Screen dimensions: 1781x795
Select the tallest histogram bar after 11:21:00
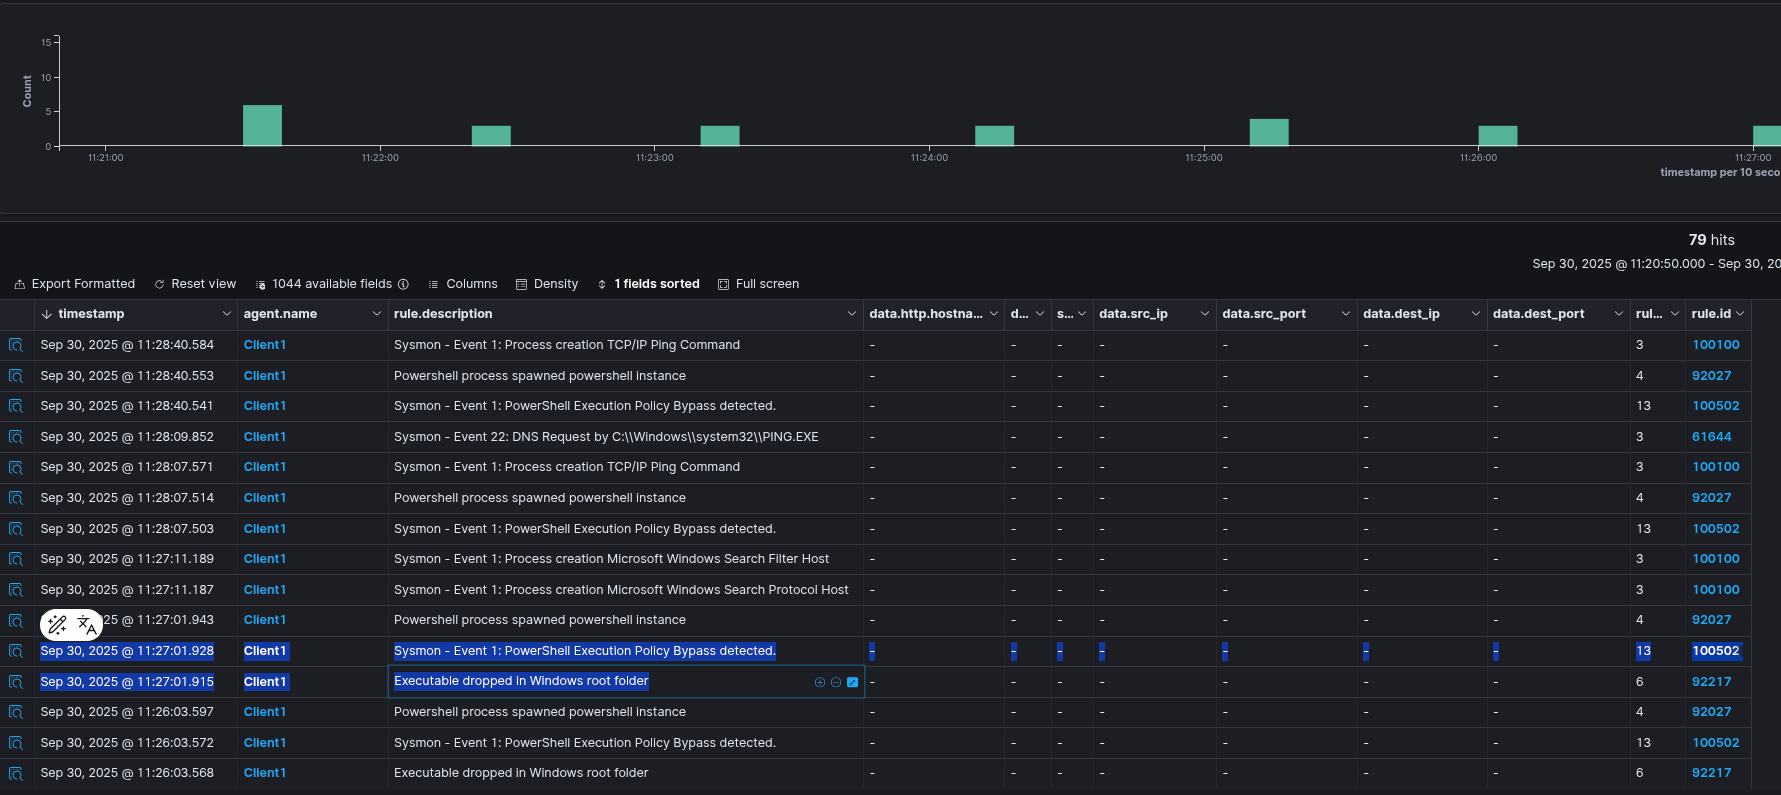262,126
